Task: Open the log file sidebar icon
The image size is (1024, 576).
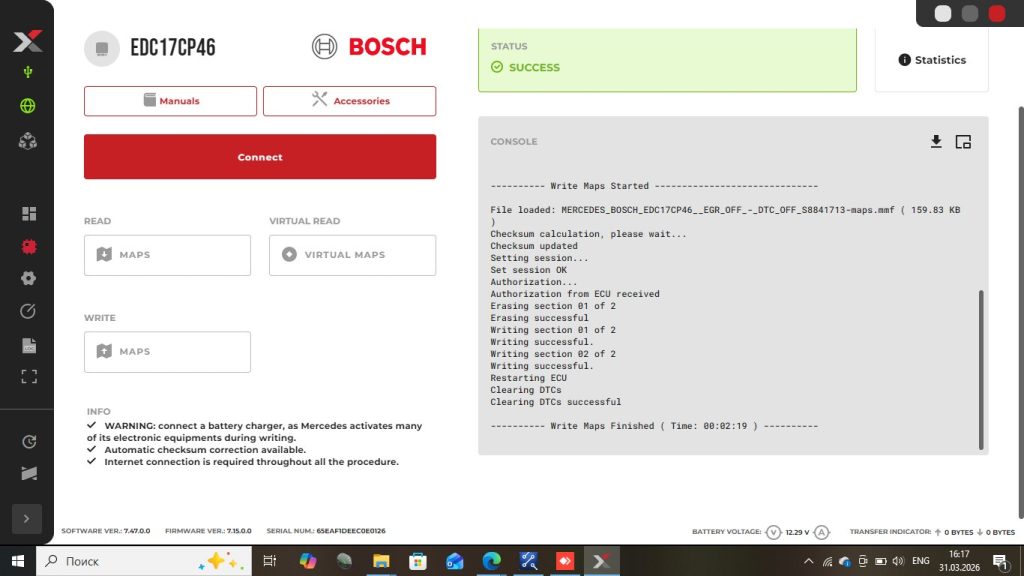Action: point(29,345)
